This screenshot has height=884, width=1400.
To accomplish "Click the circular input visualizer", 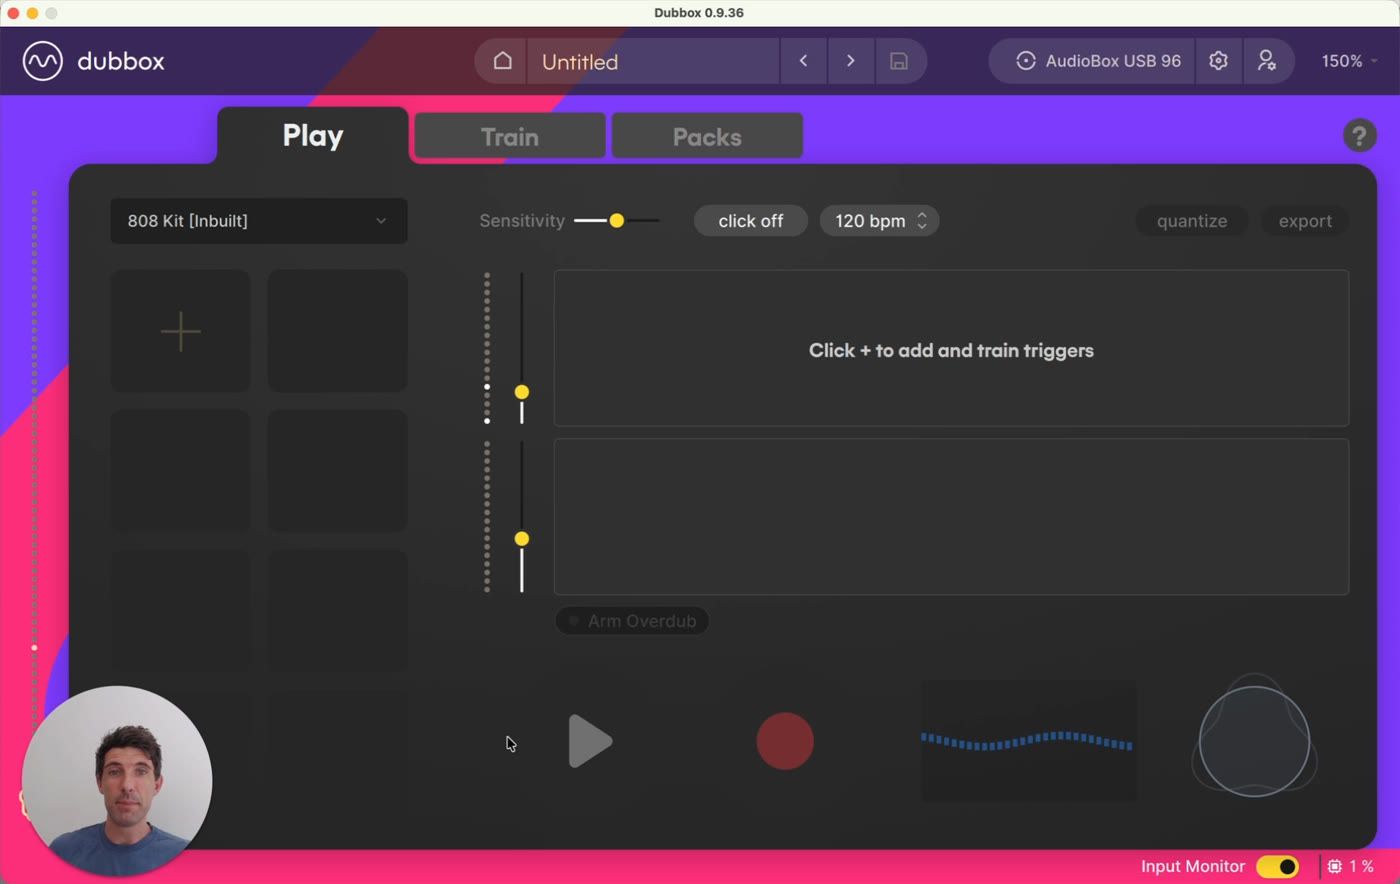I will click(1254, 741).
